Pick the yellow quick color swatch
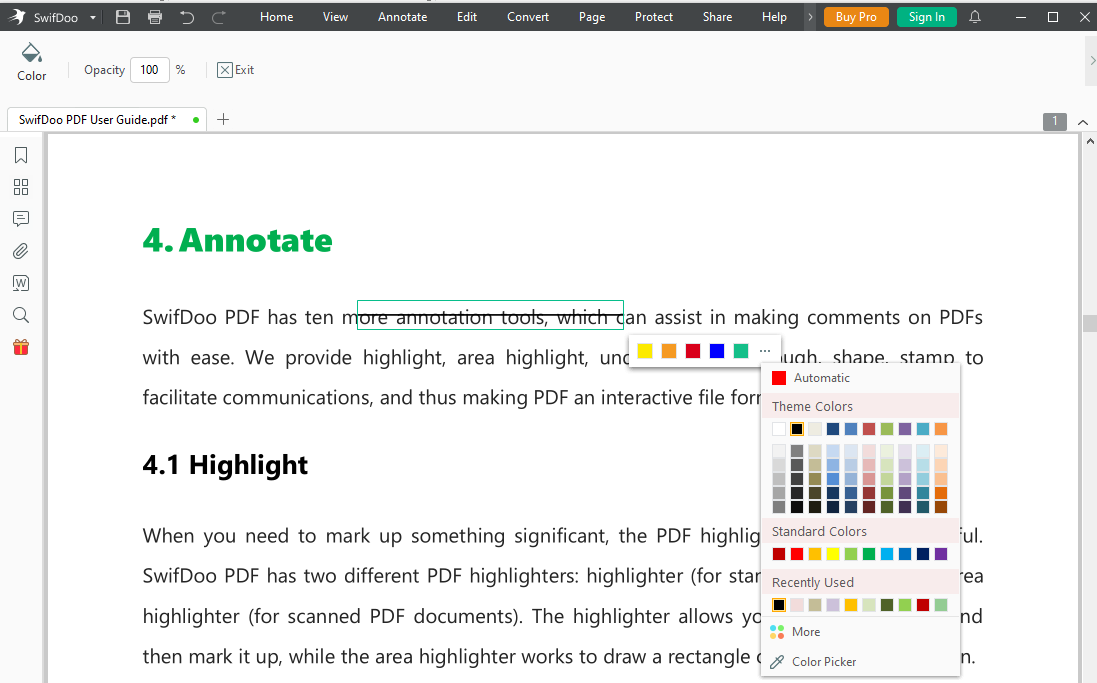The width and height of the screenshot is (1097, 683). (645, 351)
